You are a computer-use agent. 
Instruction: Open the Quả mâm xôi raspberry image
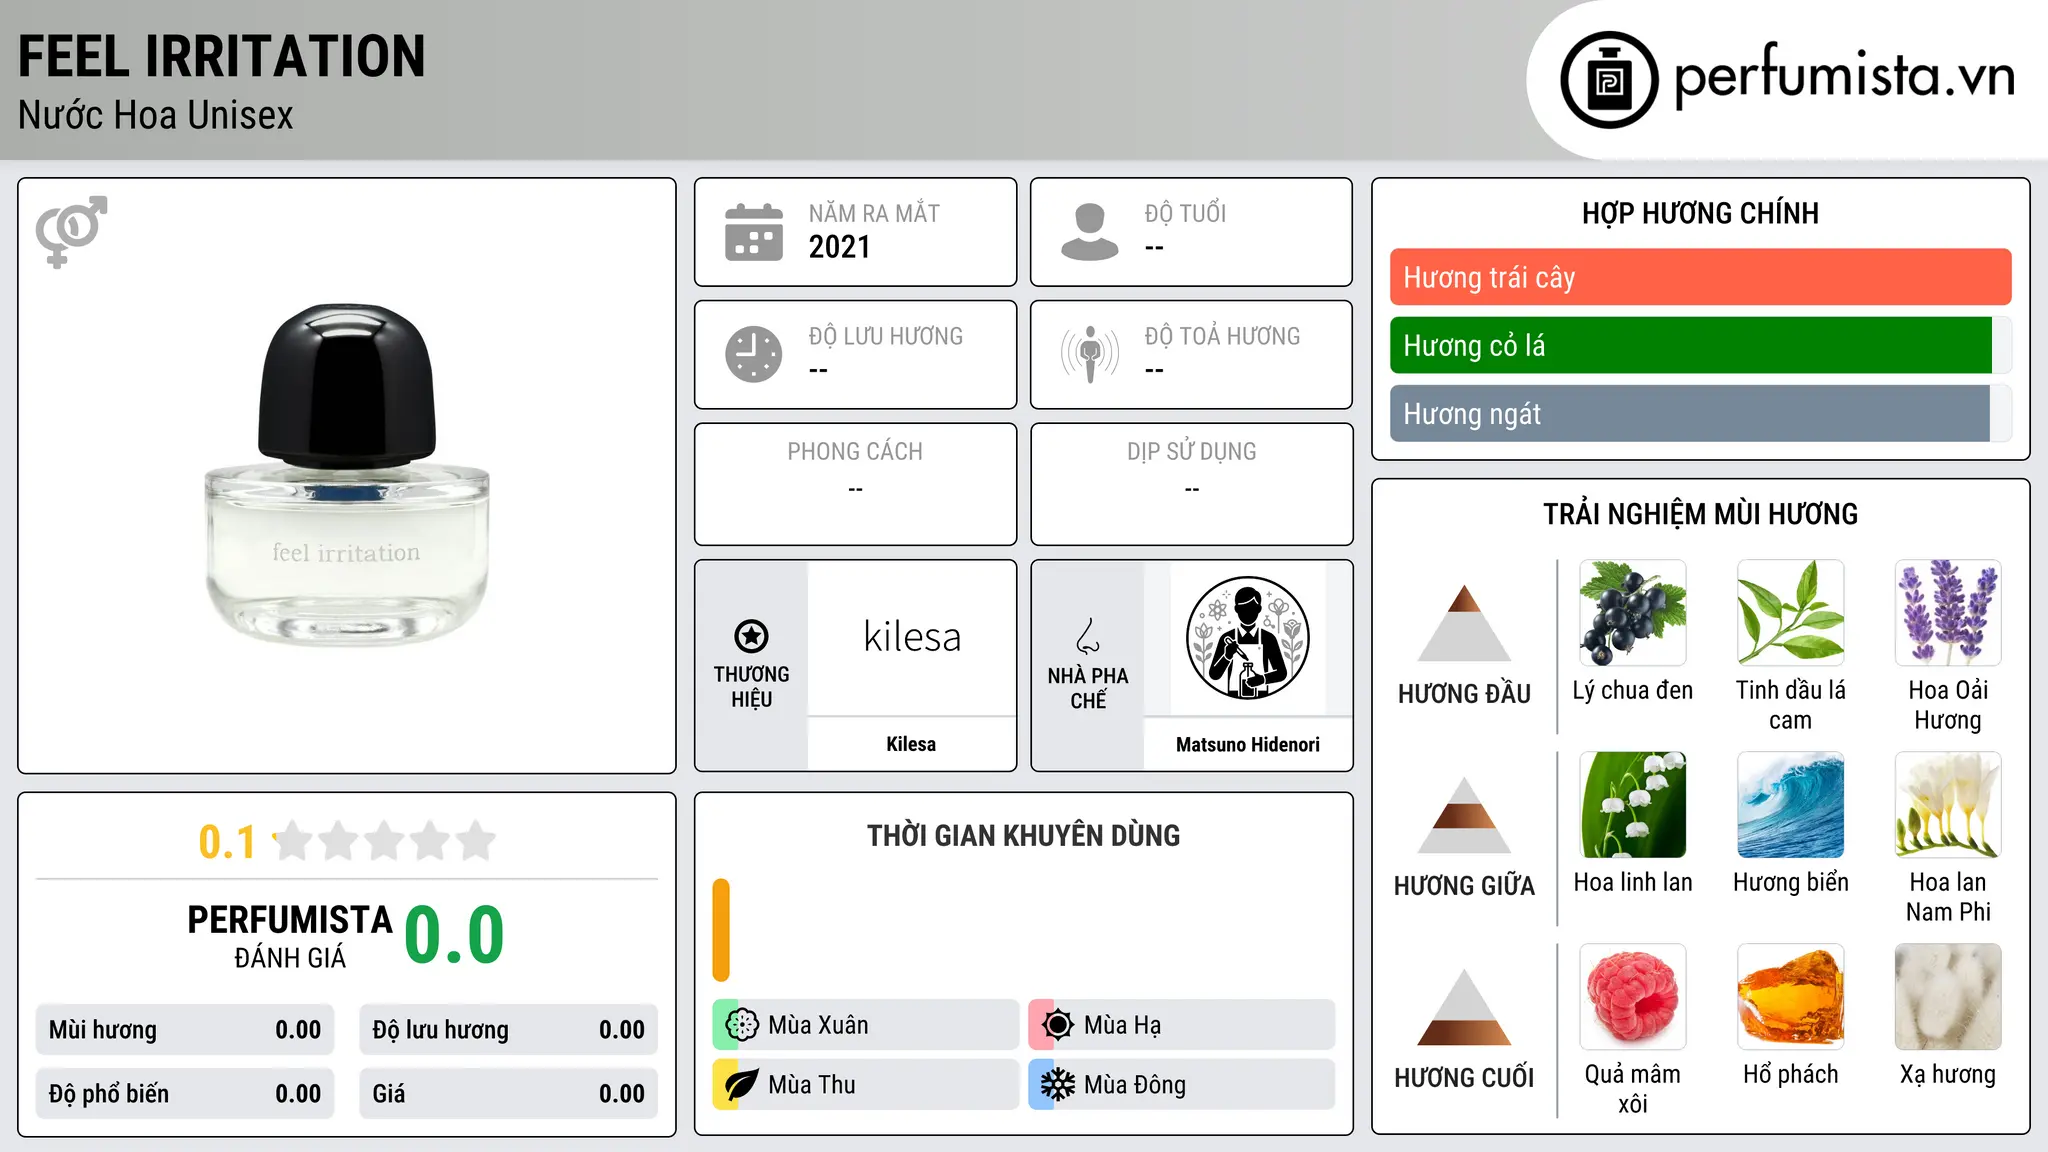[x=1633, y=997]
